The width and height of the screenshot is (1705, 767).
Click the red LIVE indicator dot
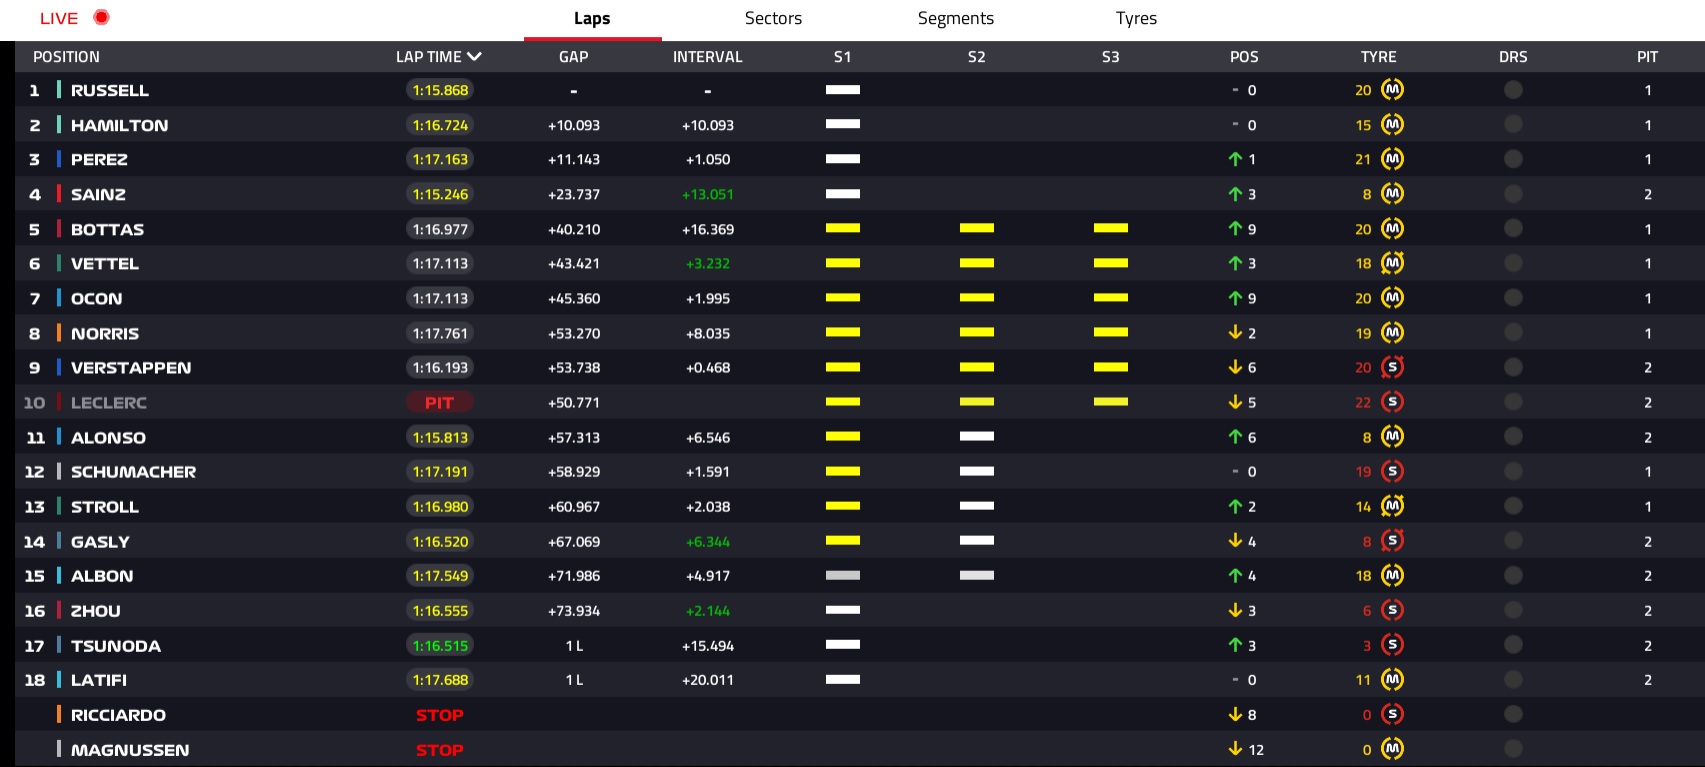101,18
